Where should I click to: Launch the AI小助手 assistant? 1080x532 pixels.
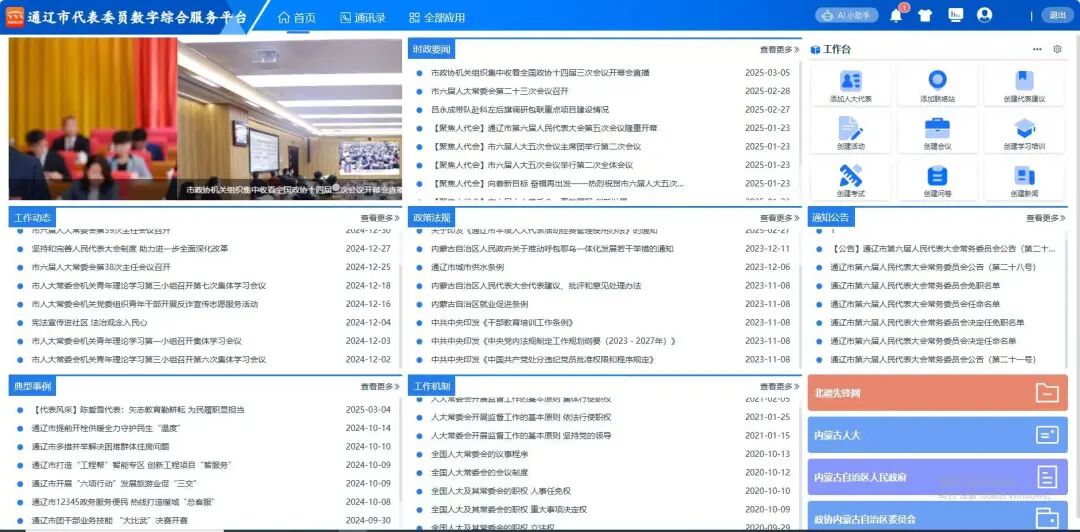(x=847, y=15)
